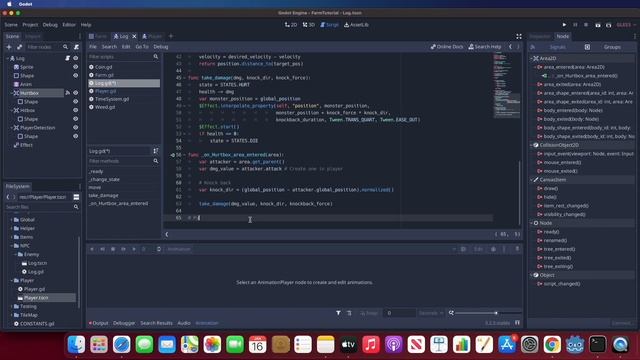Open System Preferences from the dock
This screenshot has height=360, width=640.
pyautogui.click(x=529, y=344)
